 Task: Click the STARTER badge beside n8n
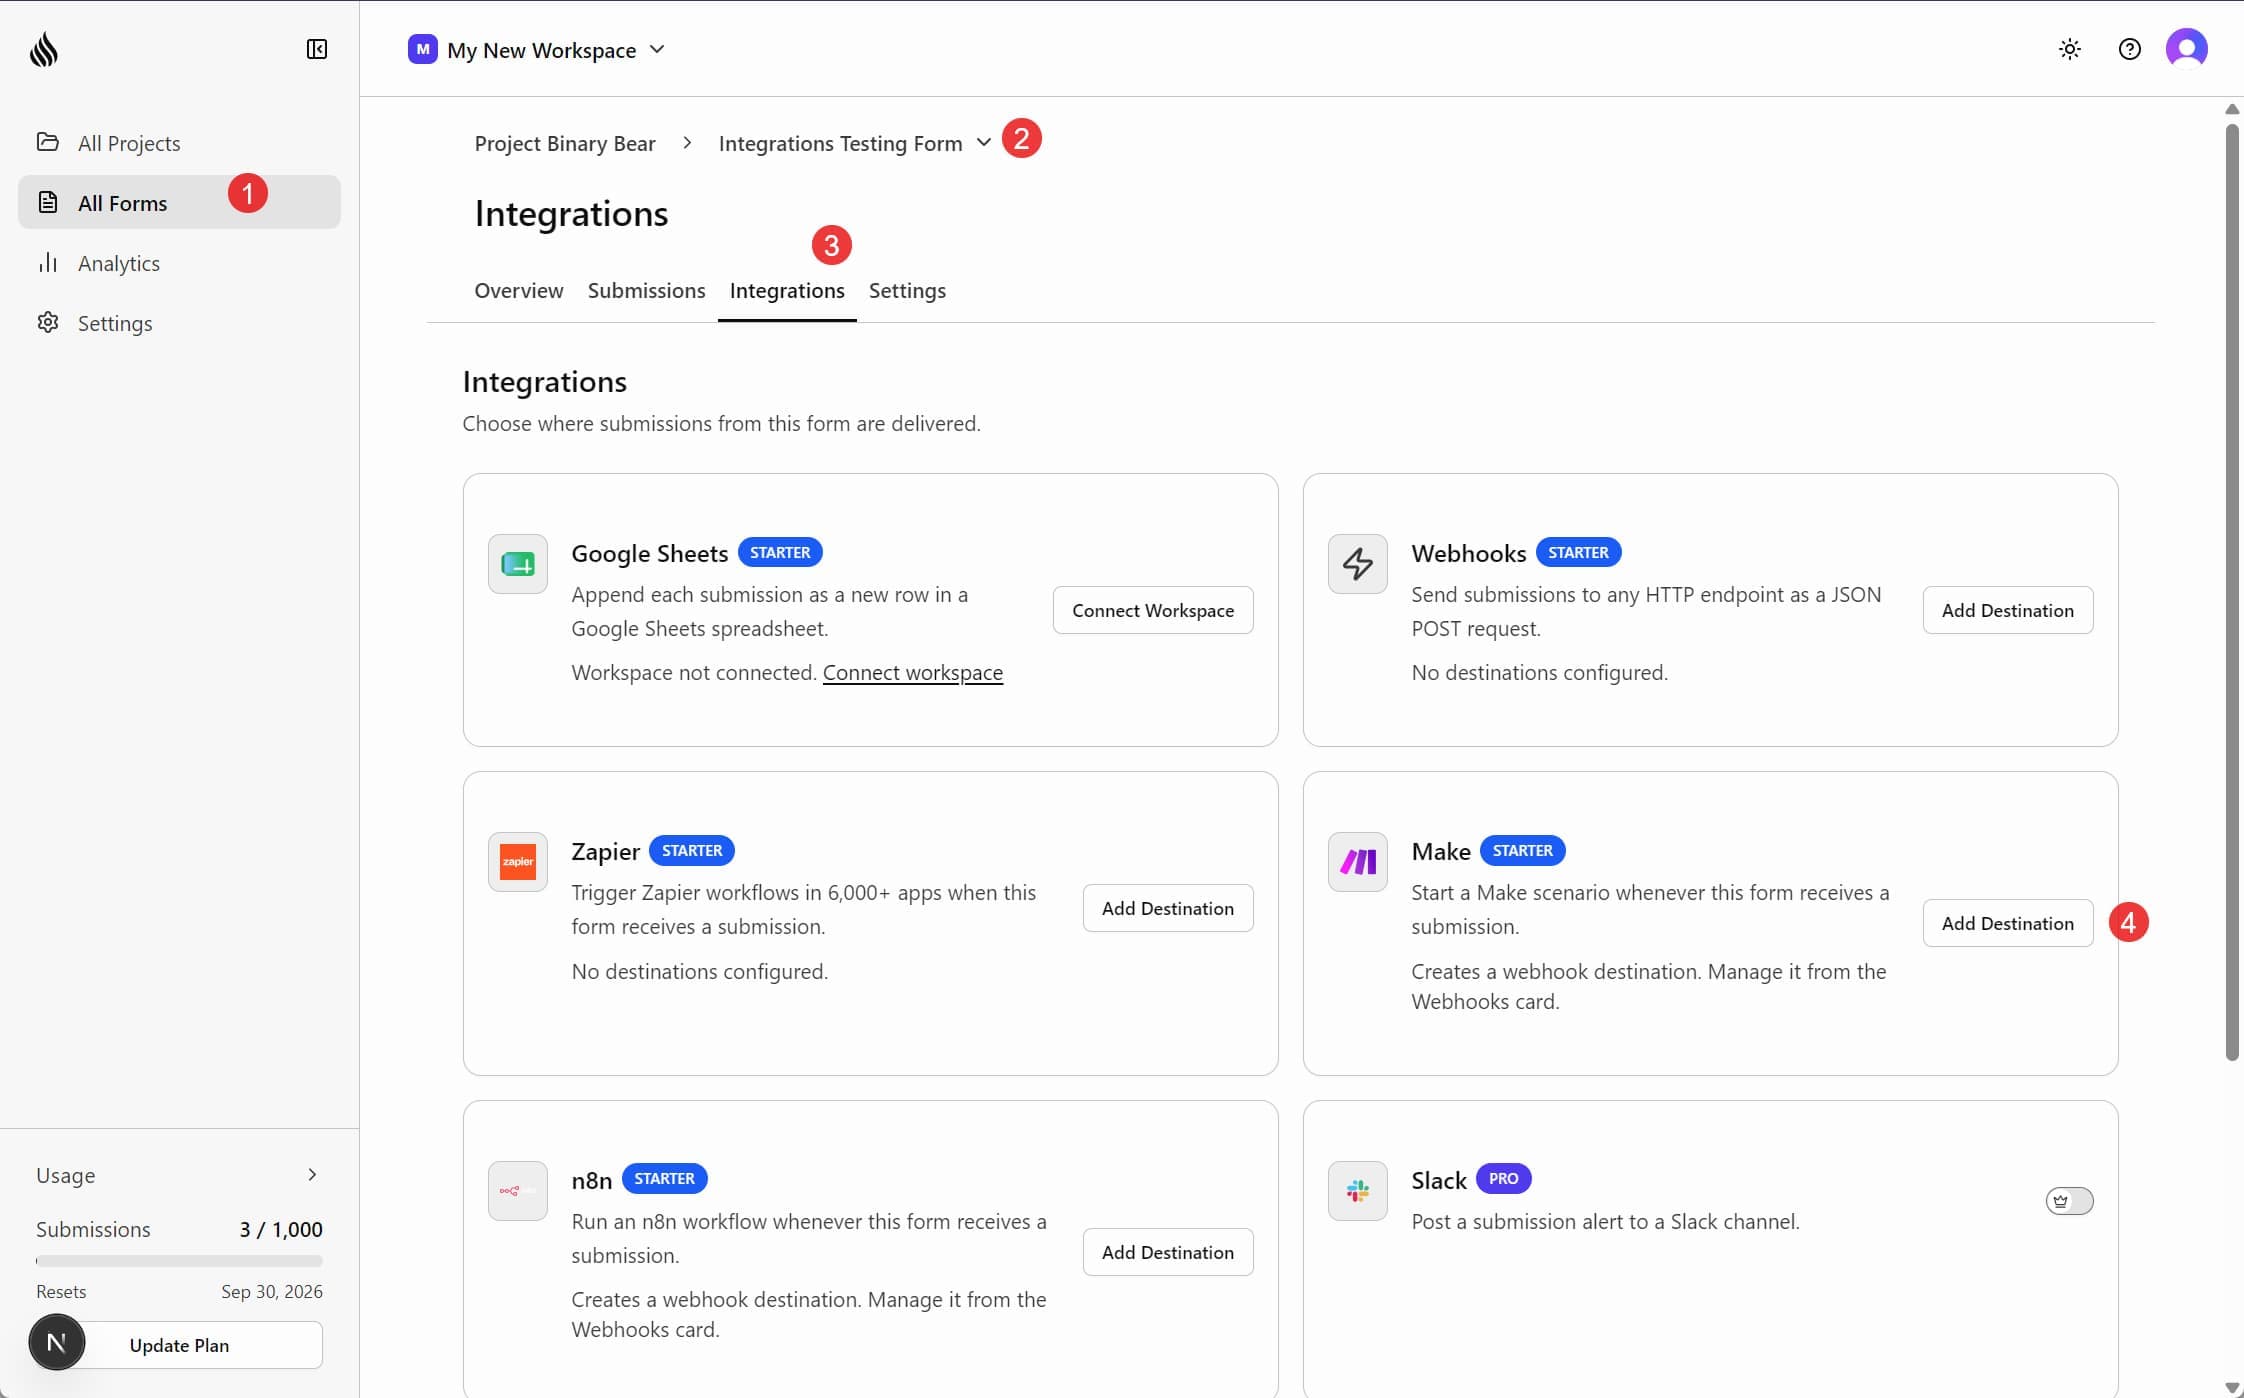coord(664,1178)
